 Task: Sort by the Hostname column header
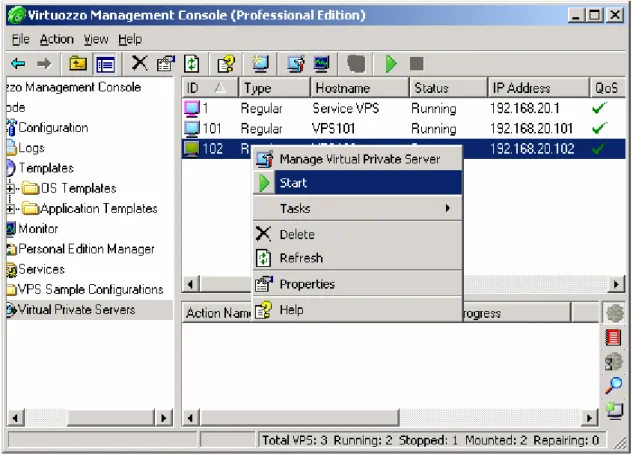click(x=360, y=88)
